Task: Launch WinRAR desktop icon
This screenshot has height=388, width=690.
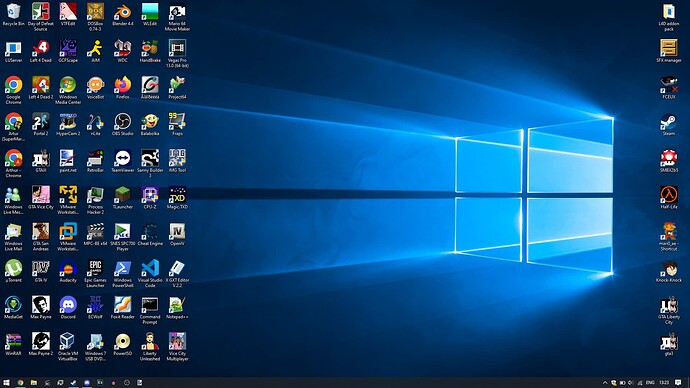Action: tap(13, 344)
